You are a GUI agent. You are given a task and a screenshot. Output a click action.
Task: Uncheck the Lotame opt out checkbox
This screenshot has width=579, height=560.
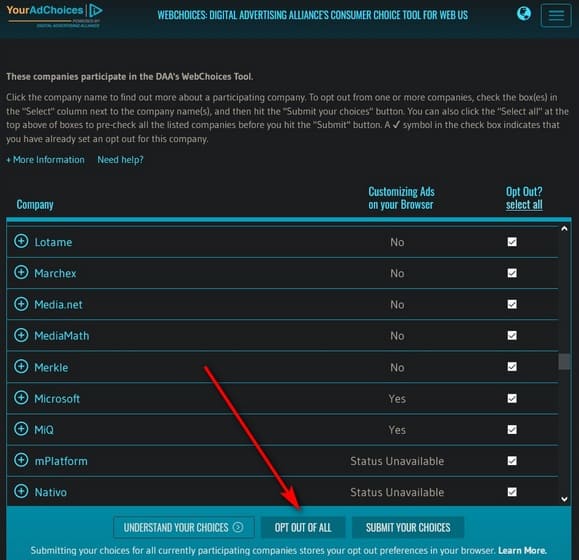point(512,242)
